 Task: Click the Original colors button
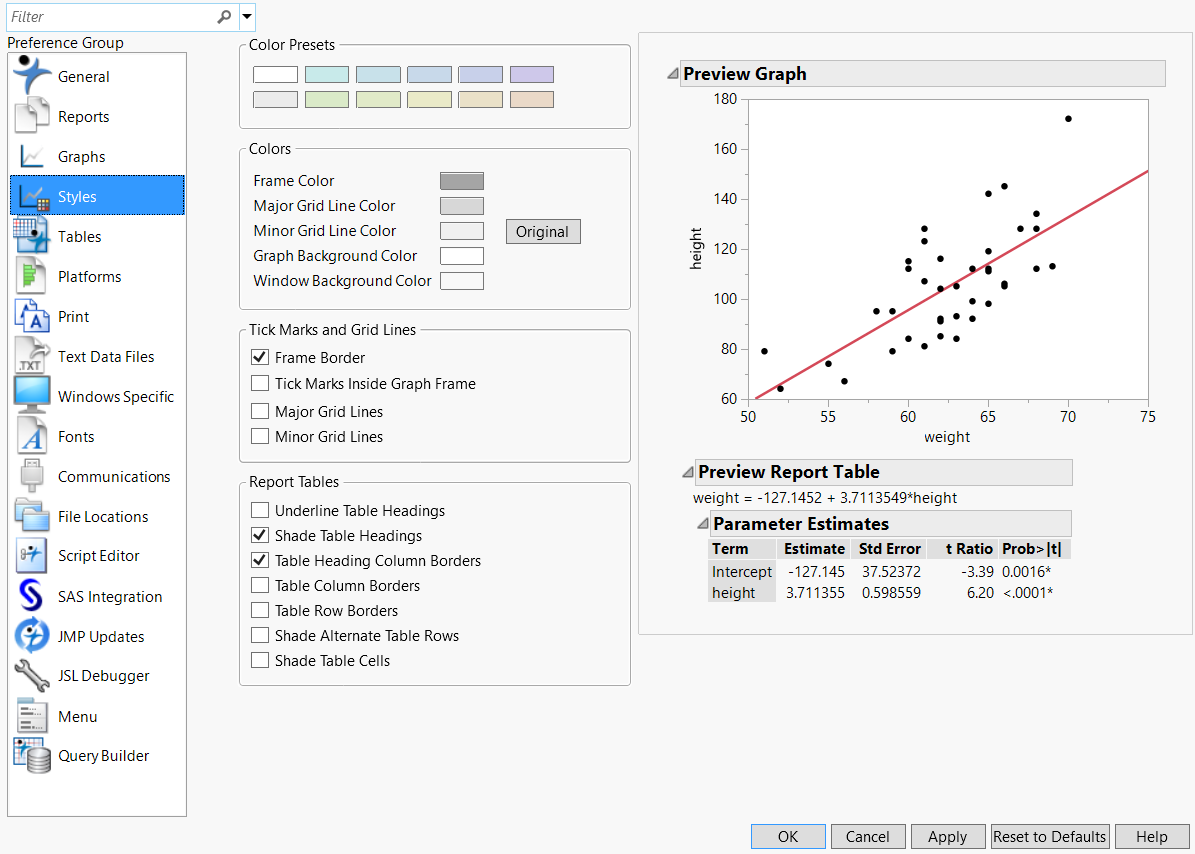pos(543,232)
